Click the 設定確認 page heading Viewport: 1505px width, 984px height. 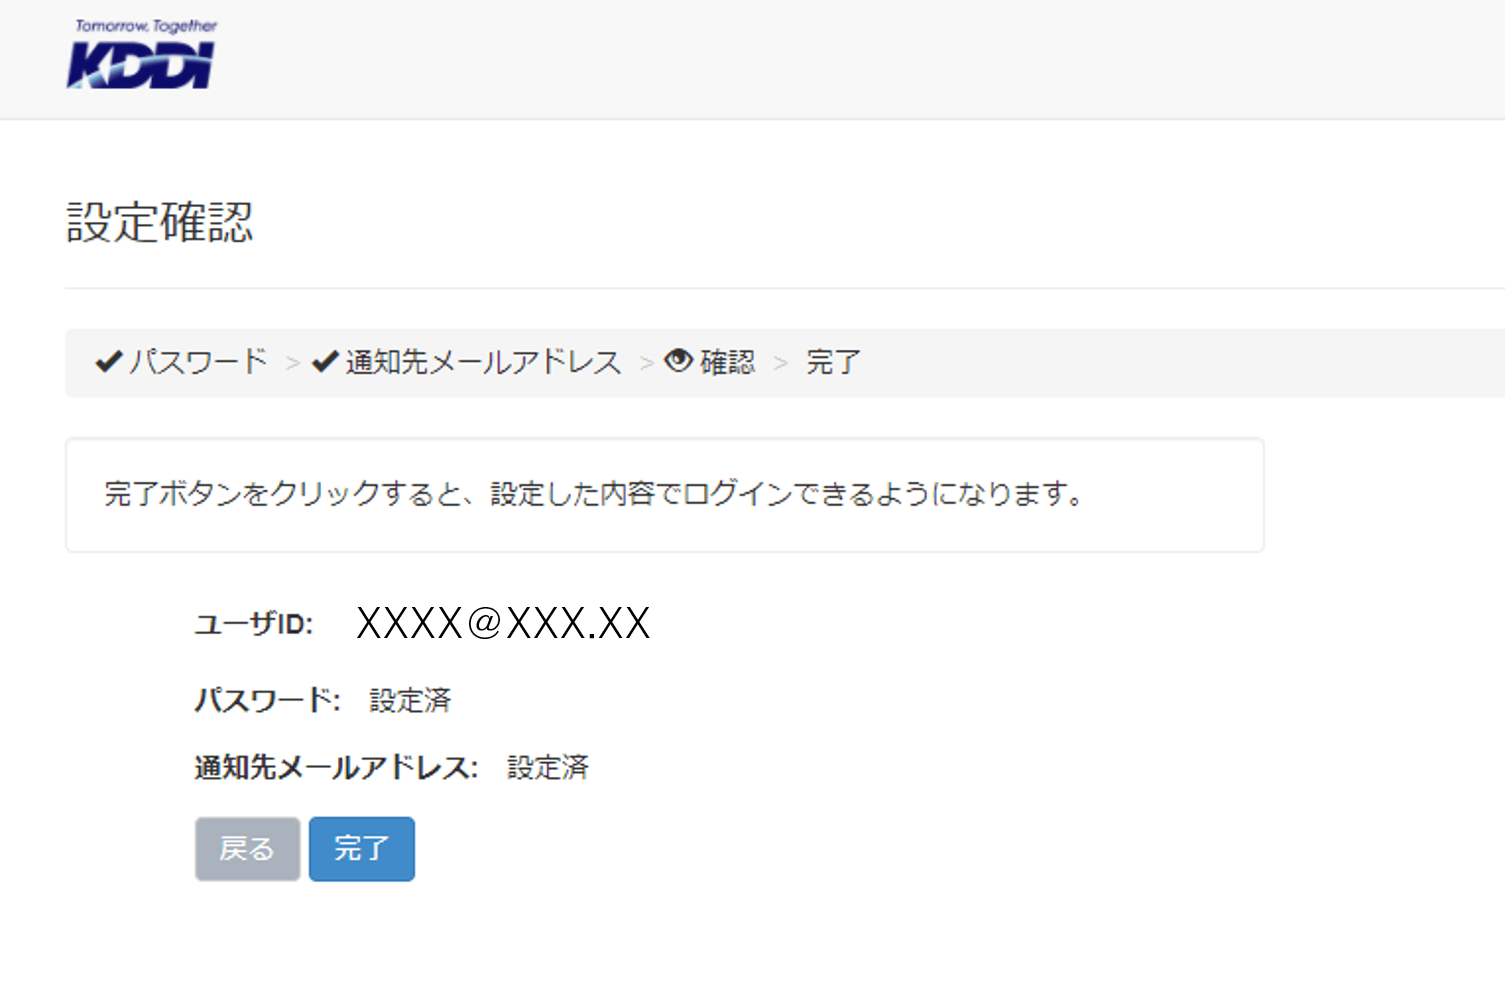(x=160, y=222)
